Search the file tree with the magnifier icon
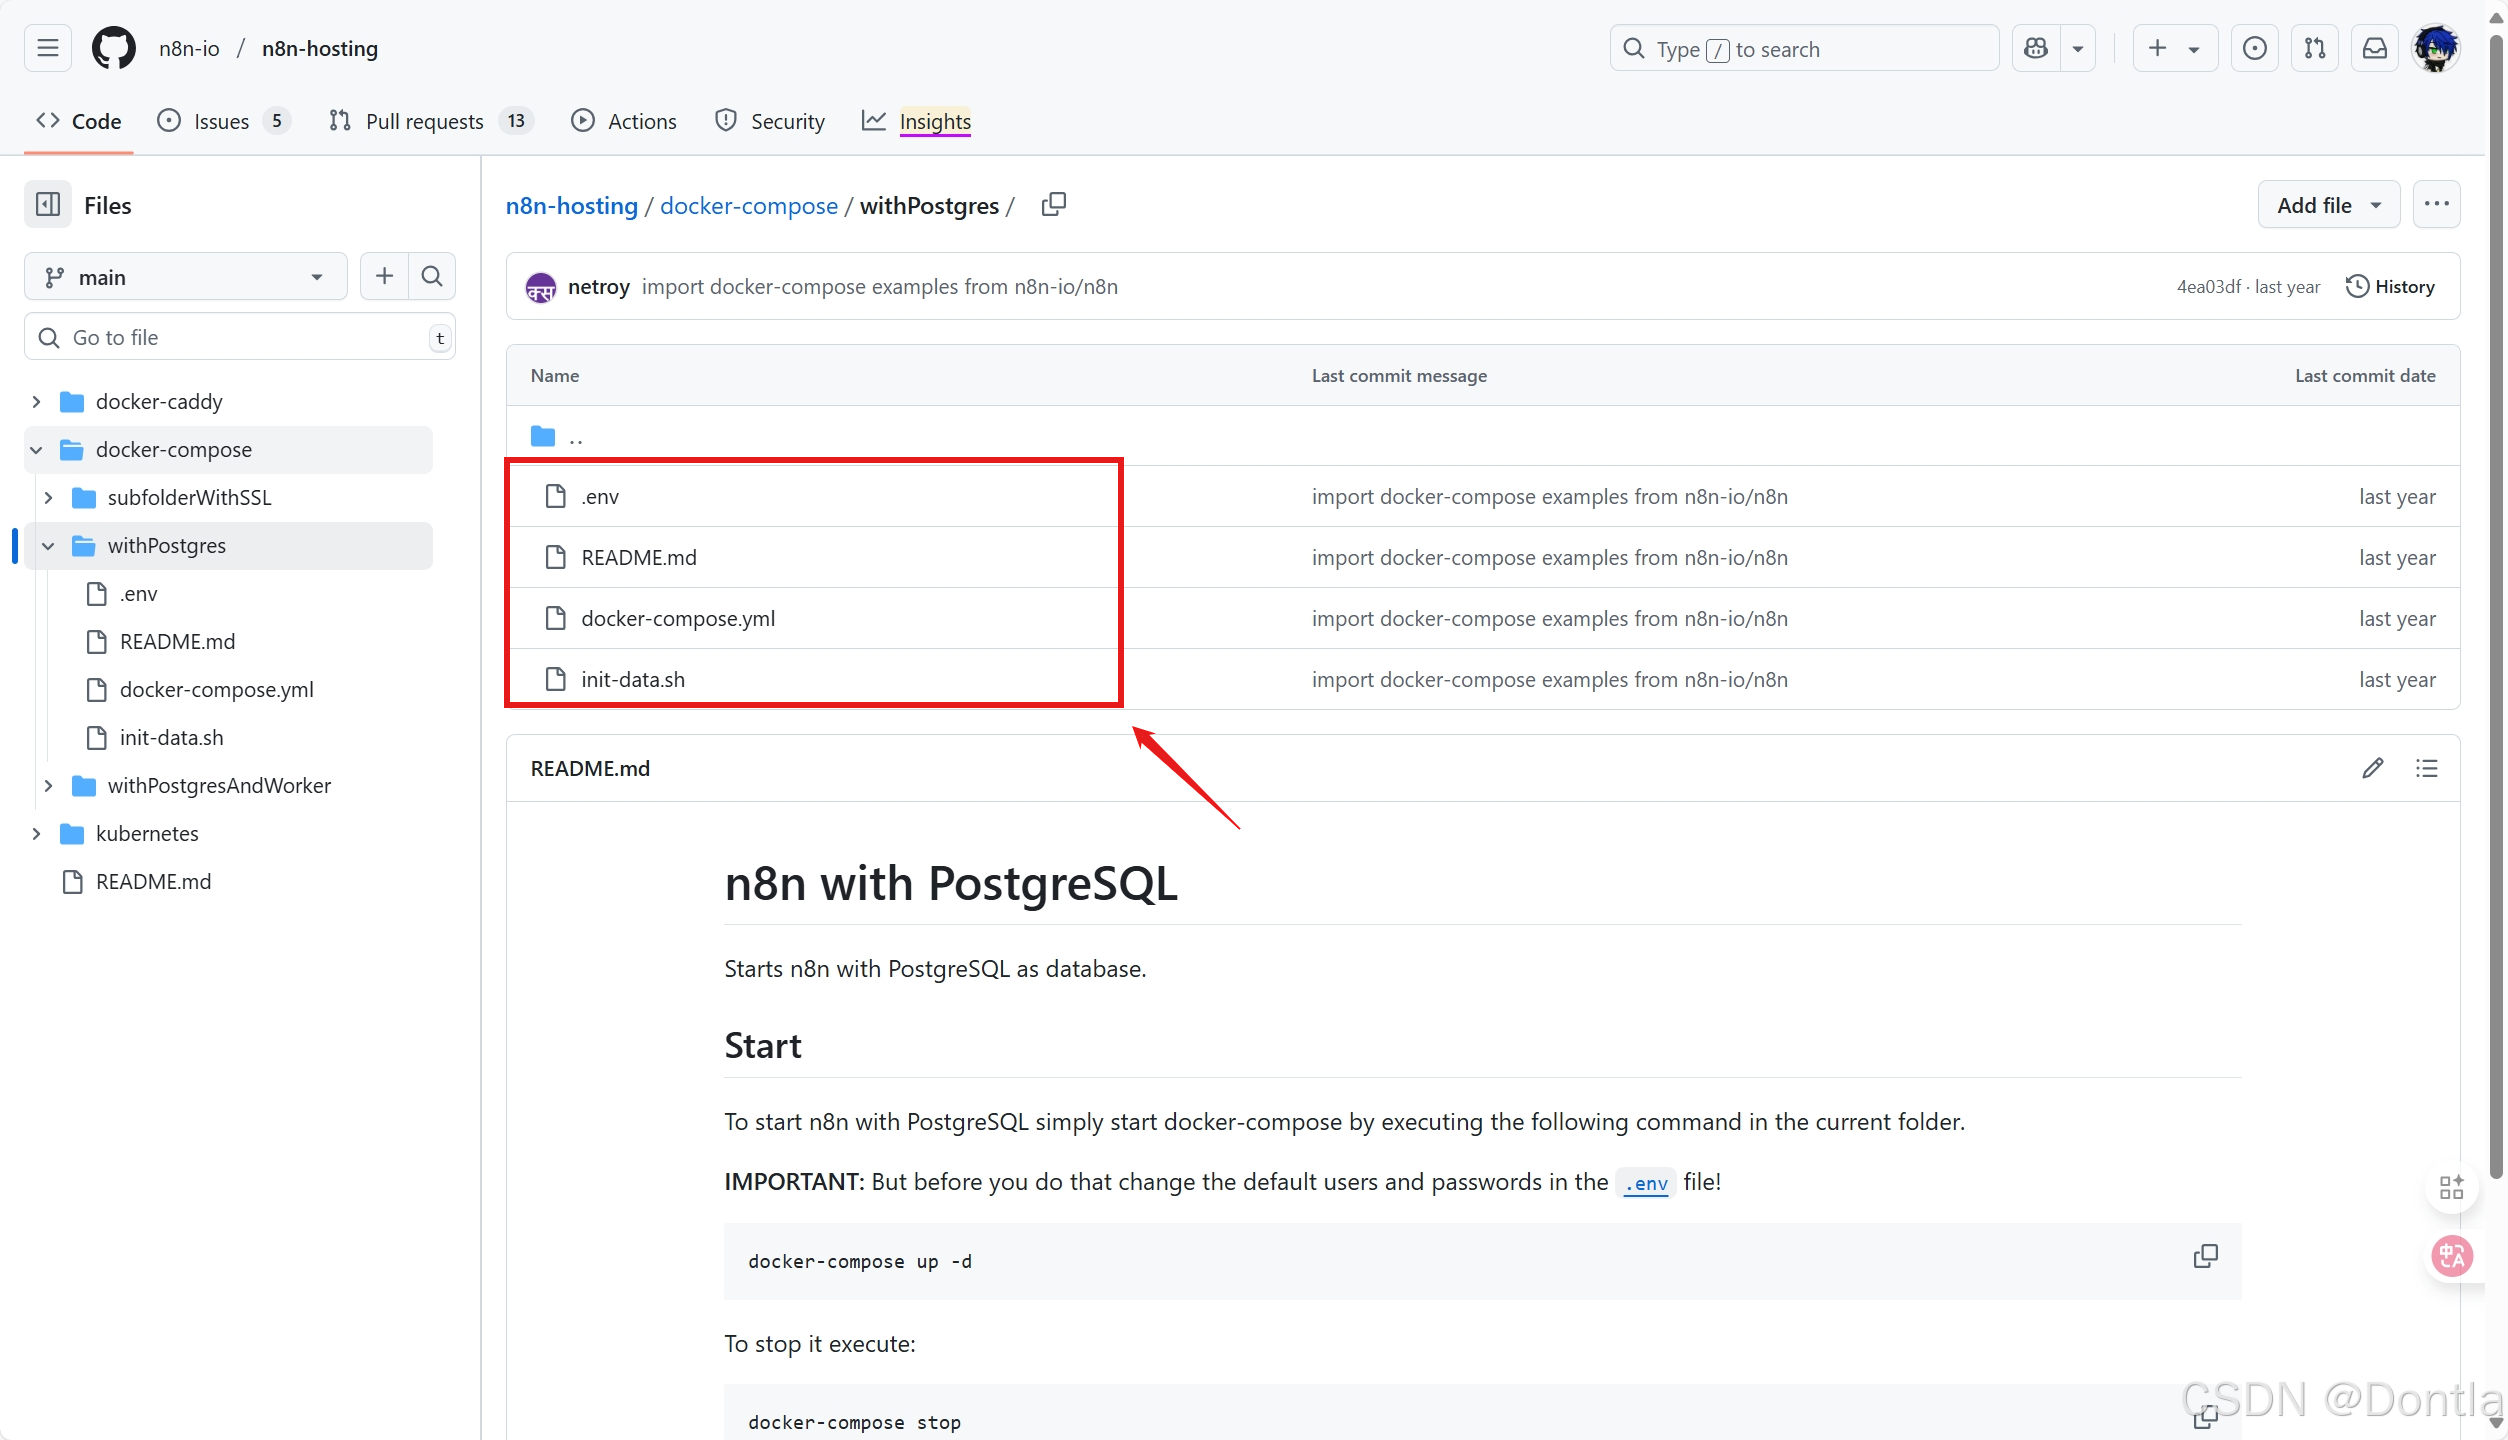Image resolution: width=2508 pixels, height=1440 pixels. click(432, 276)
